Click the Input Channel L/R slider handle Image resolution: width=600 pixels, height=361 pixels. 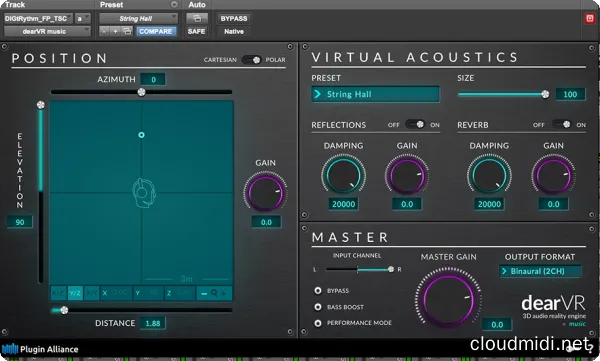coord(391,269)
